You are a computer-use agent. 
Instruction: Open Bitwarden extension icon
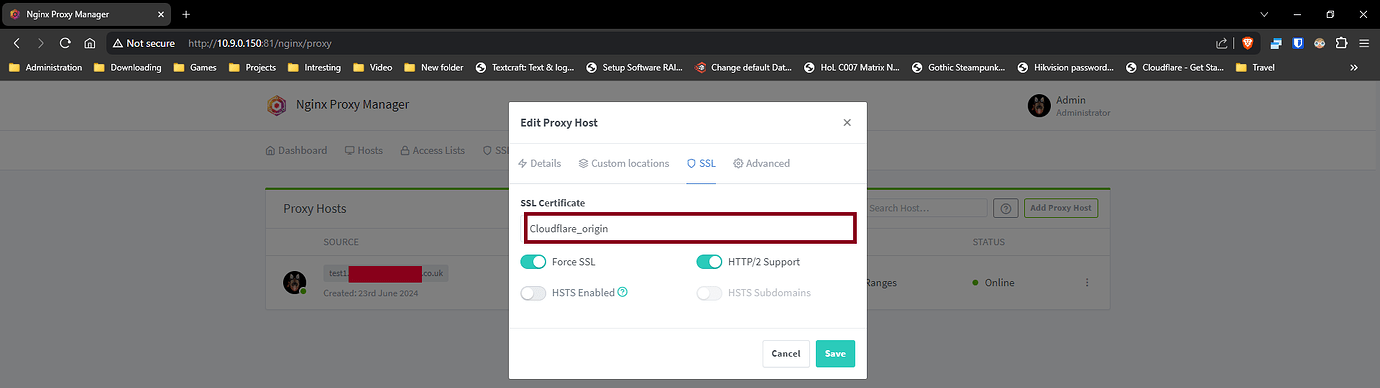click(x=1298, y=43)
